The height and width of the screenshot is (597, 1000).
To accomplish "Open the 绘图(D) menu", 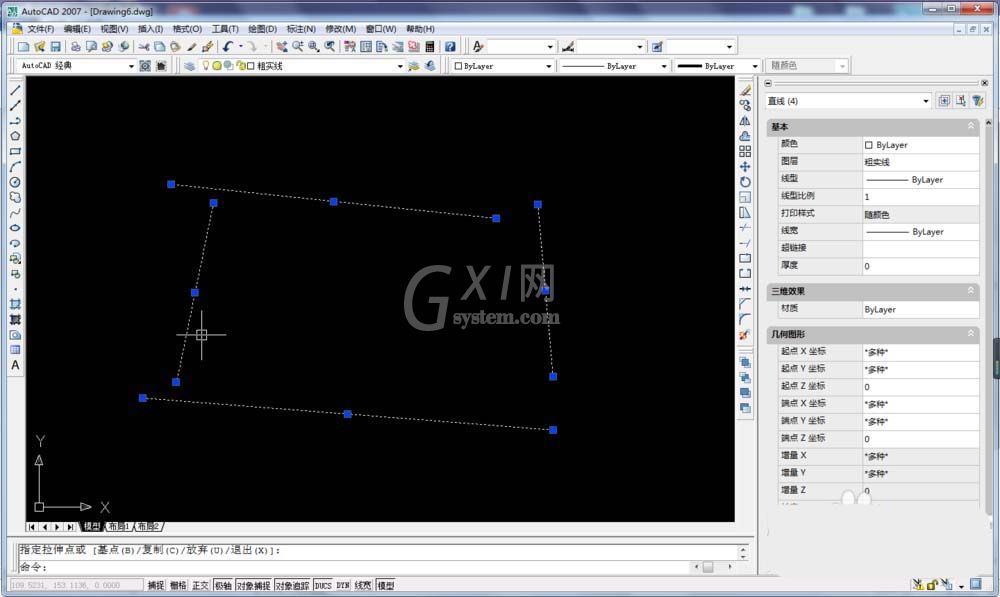I will click(x=262, y=29).
